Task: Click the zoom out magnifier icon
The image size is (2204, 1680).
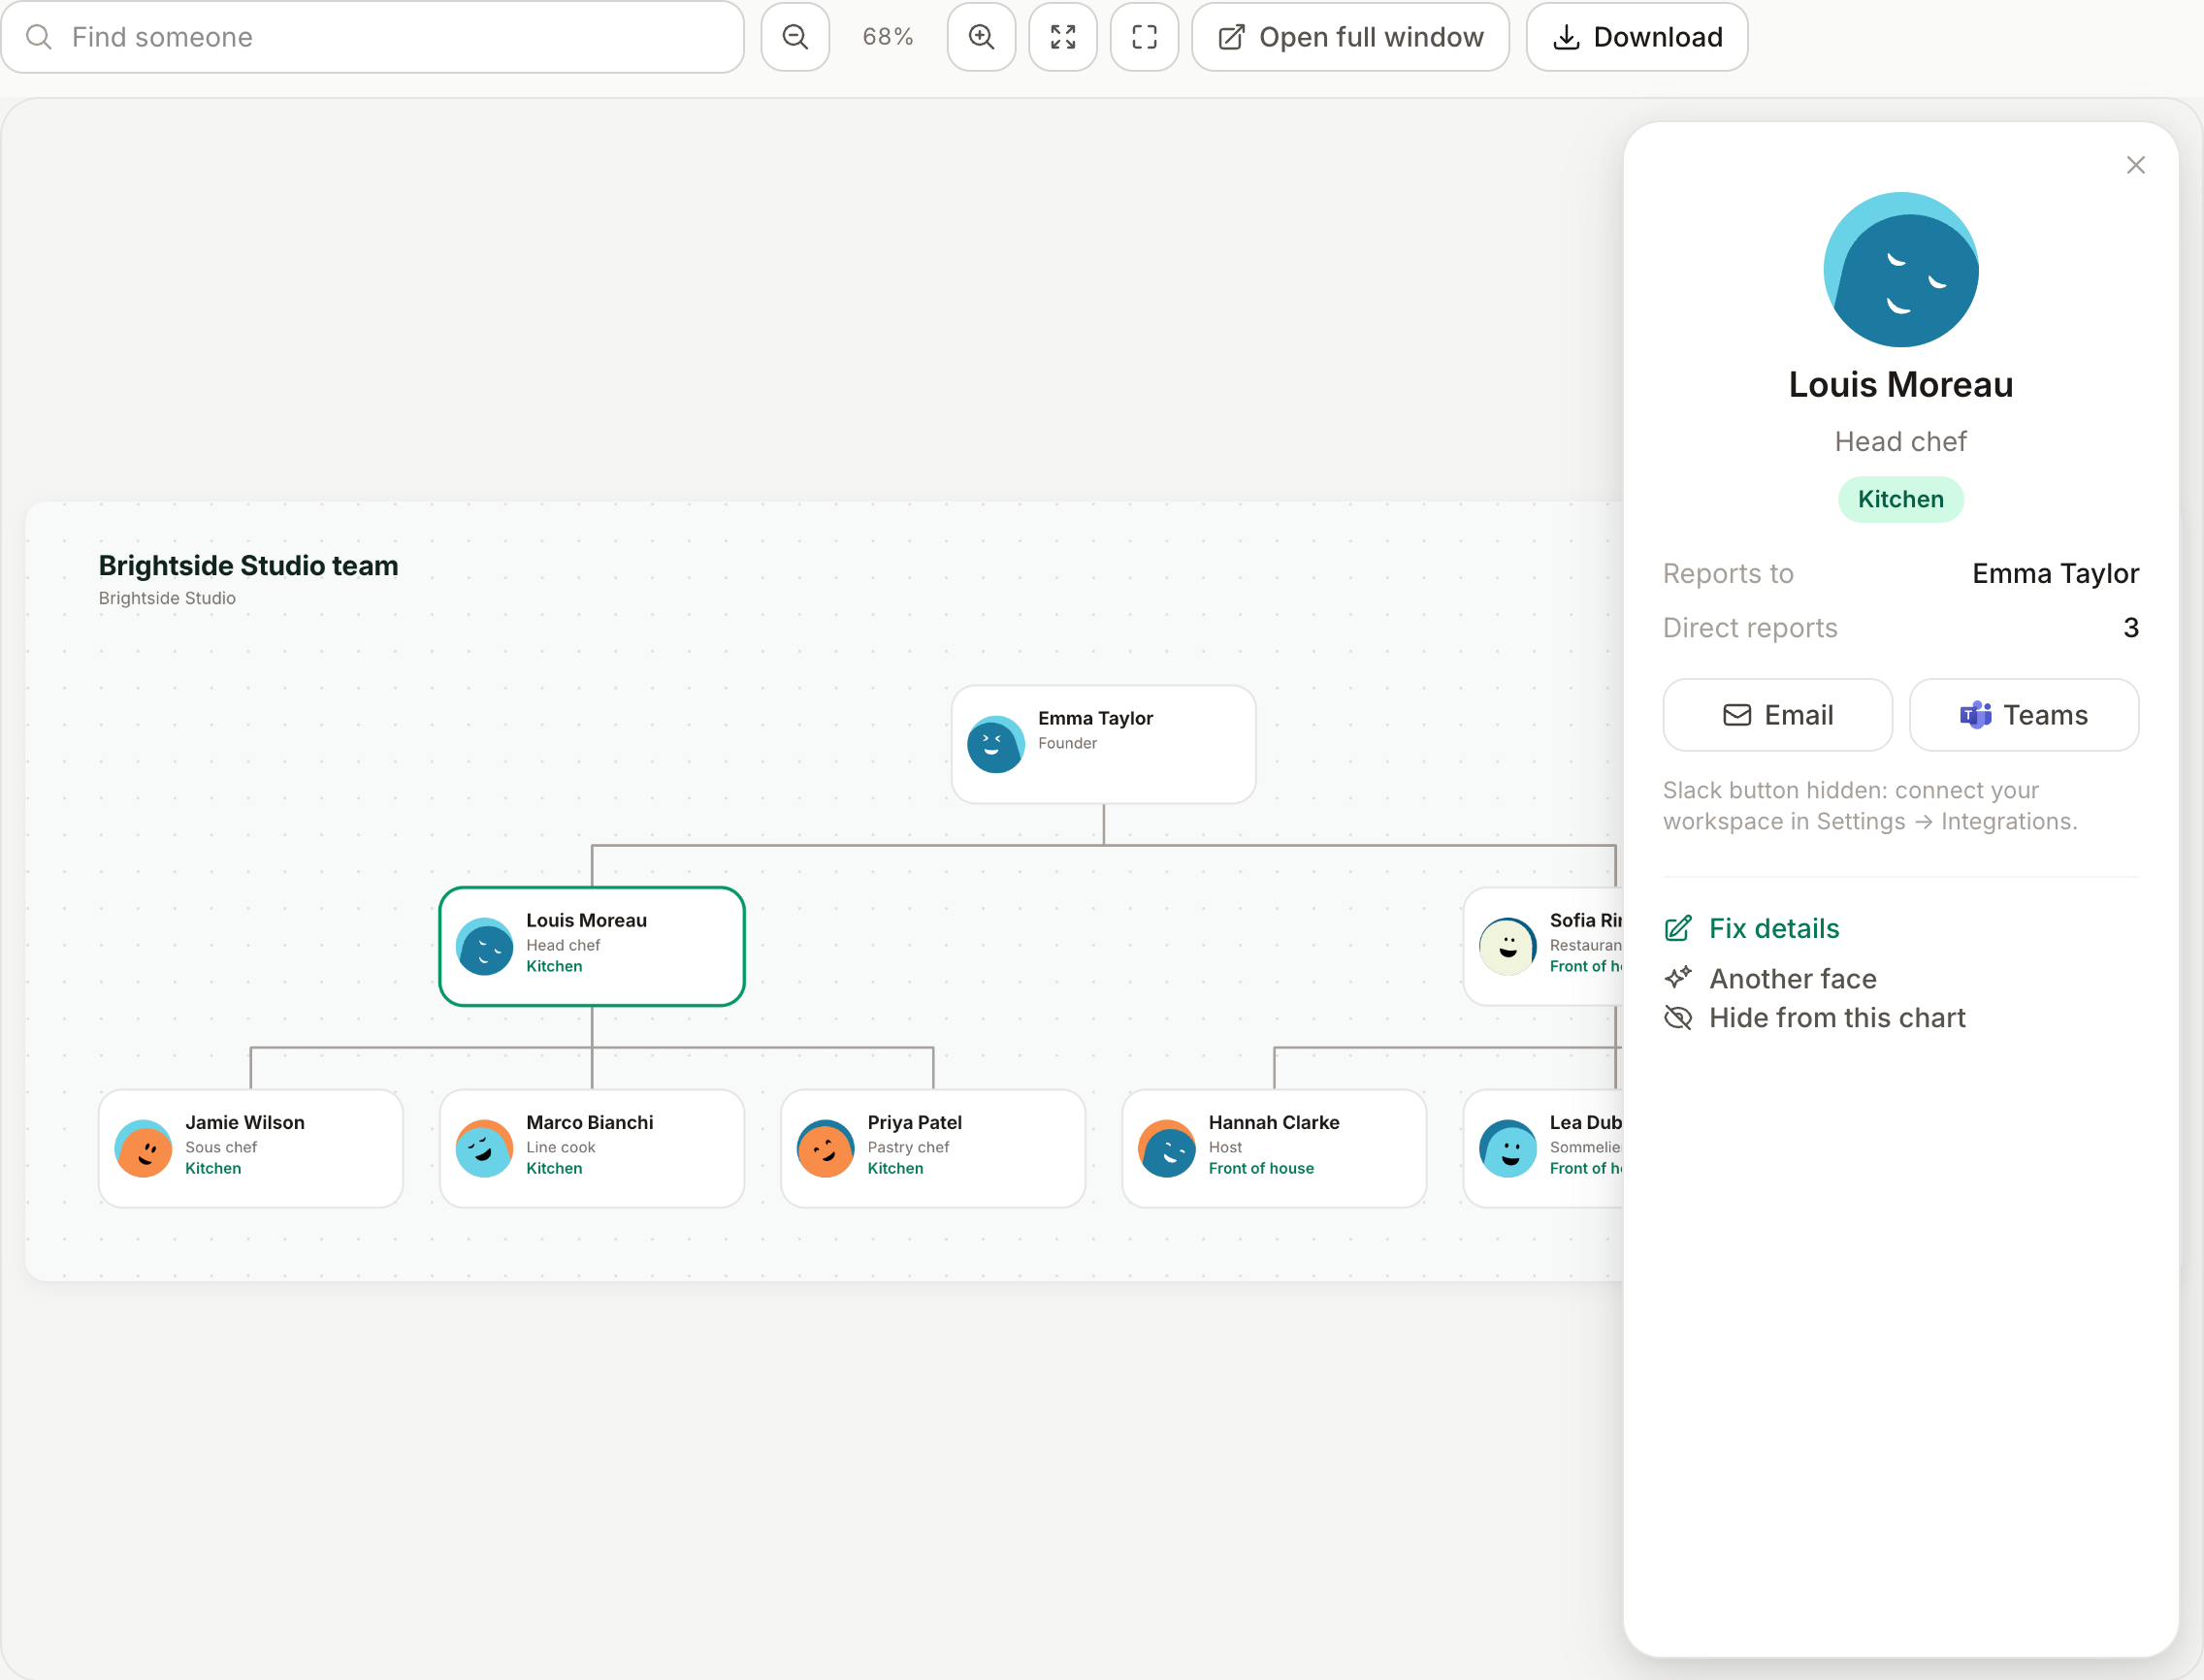Action: (795, 37)
